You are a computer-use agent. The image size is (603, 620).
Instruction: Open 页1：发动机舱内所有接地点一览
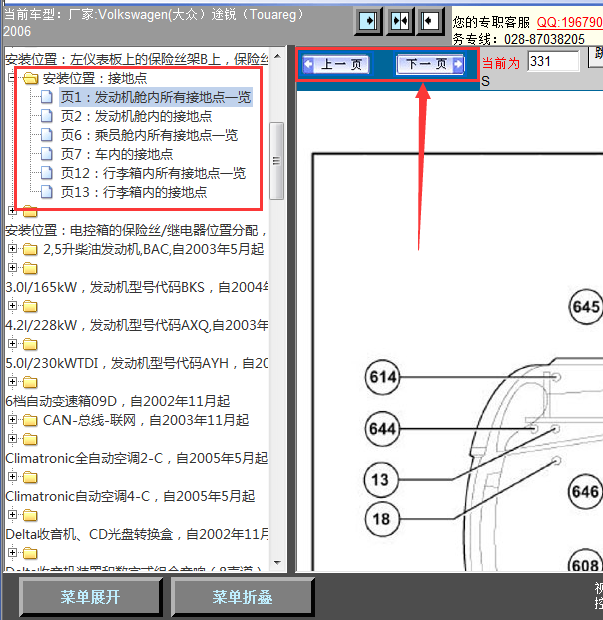[x=156, y=97]
